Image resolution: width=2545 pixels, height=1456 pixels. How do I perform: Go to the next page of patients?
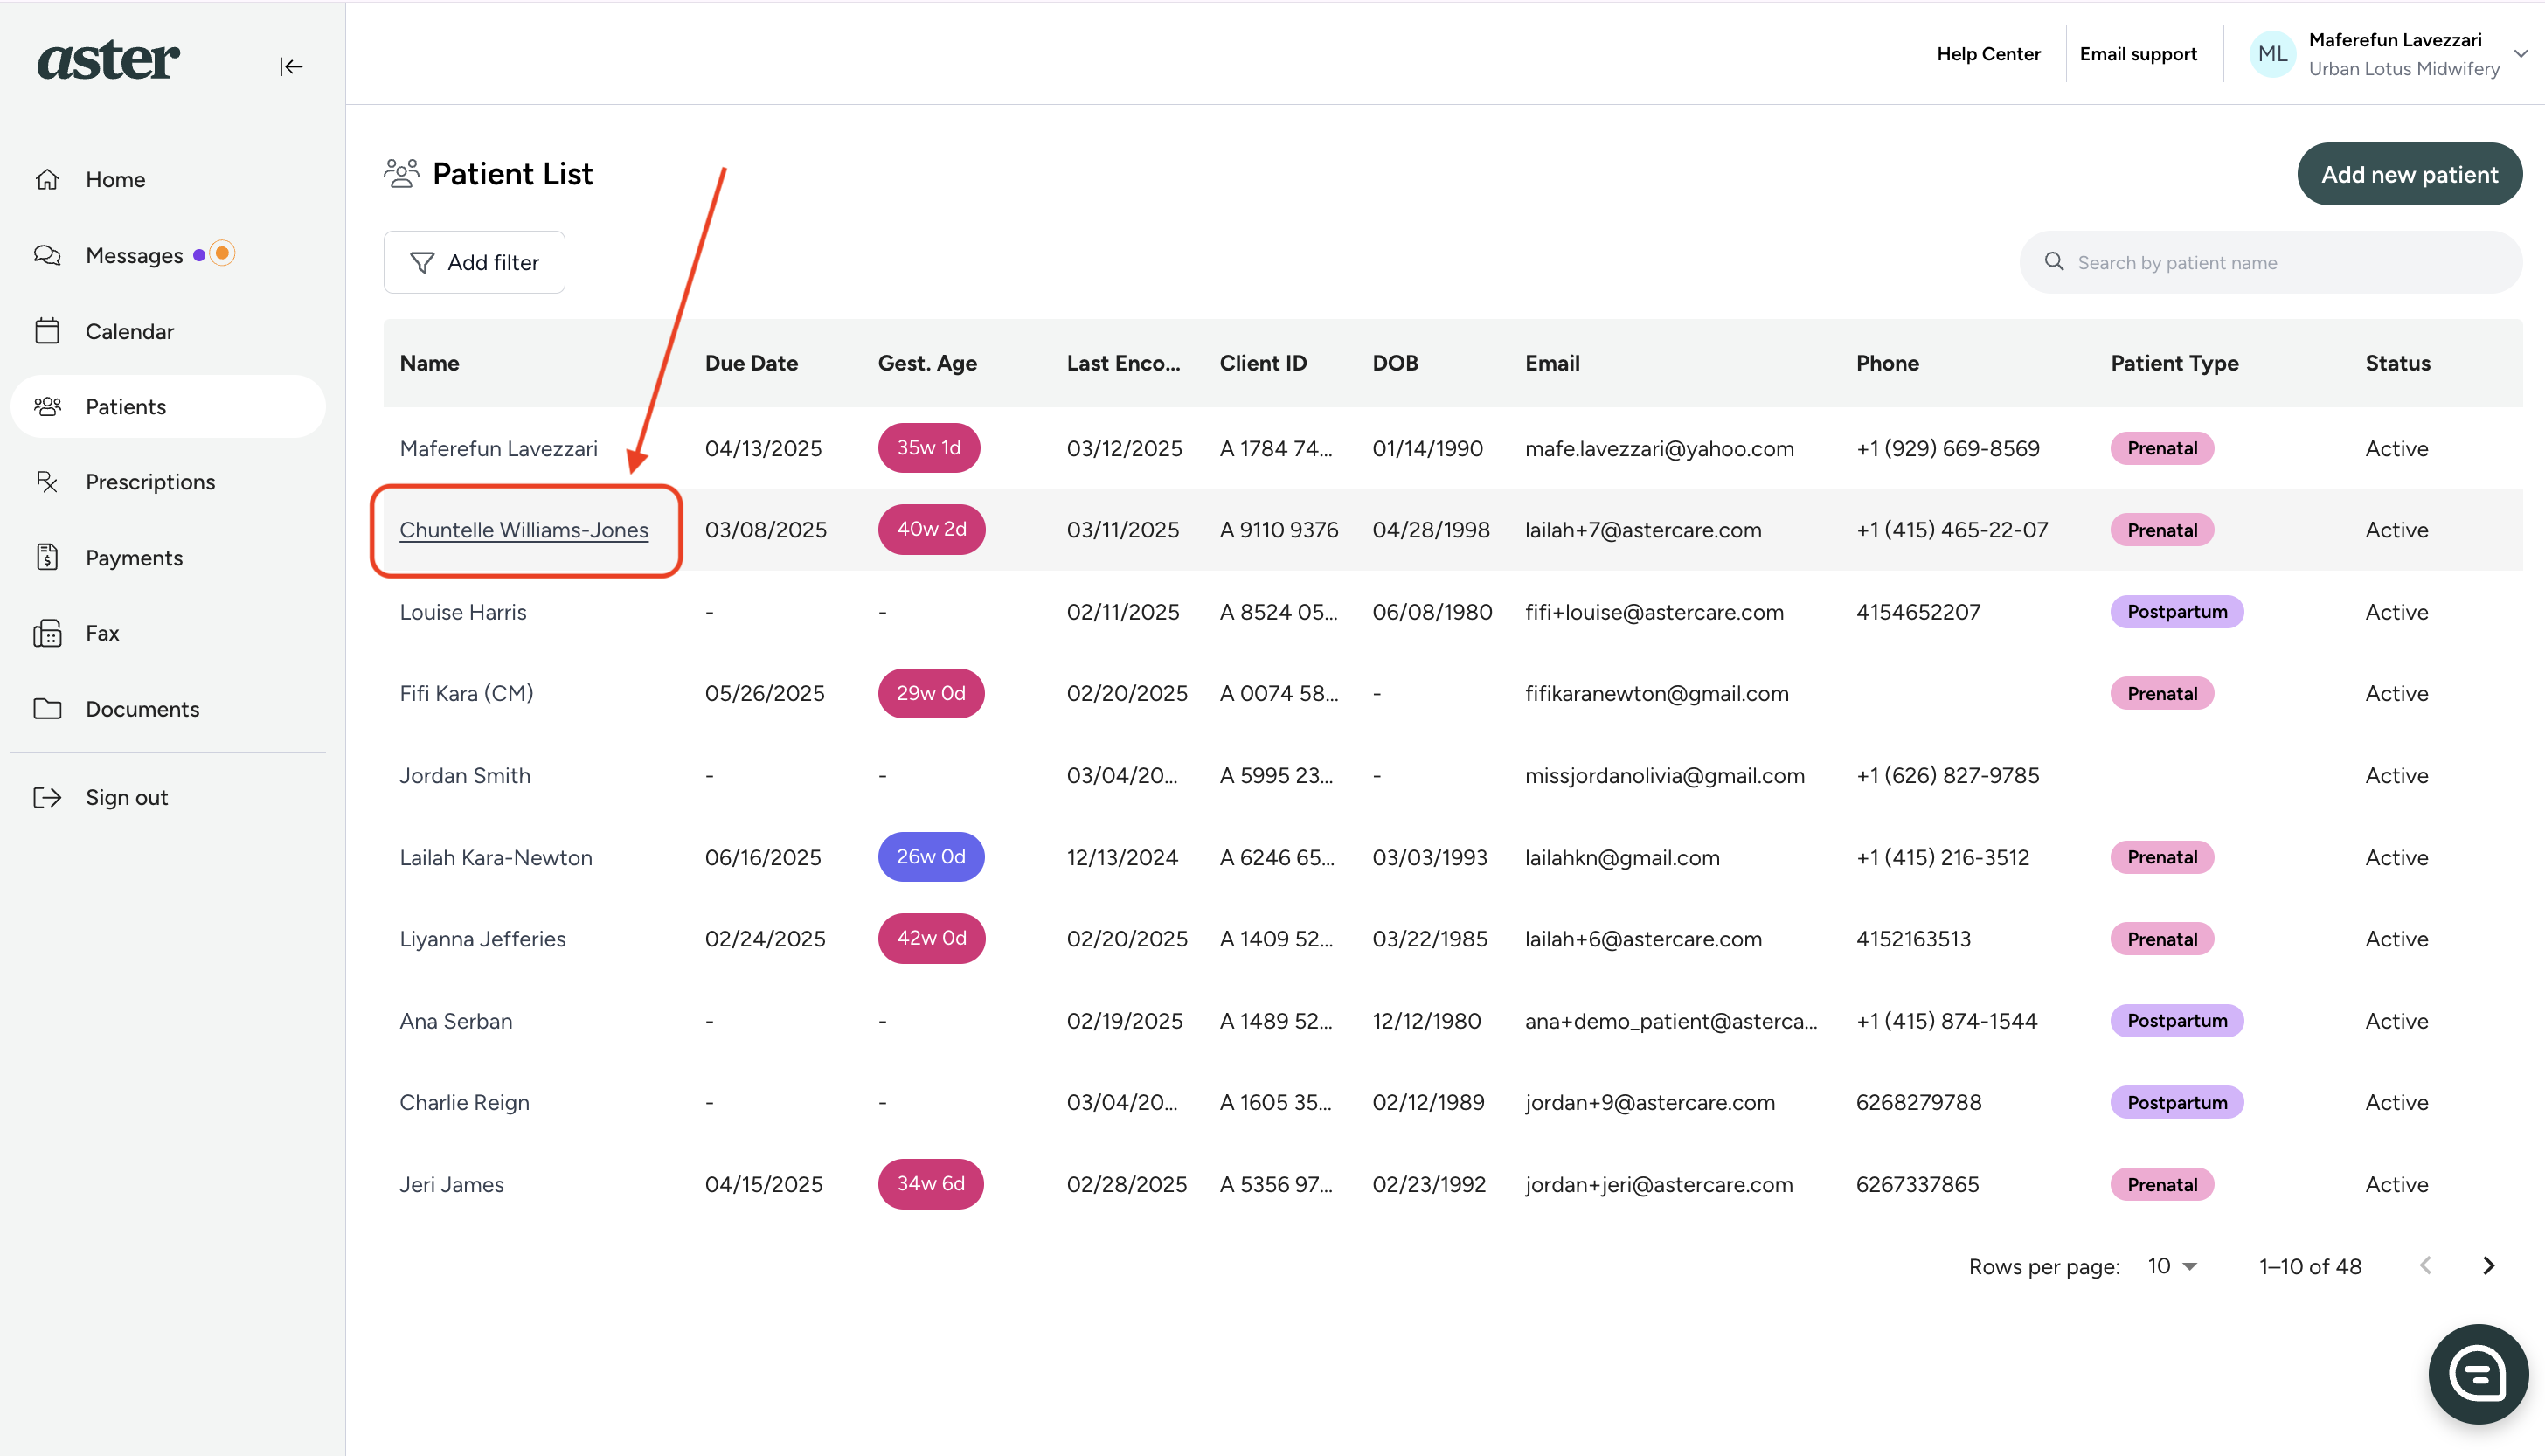click(x=2489, y=1266)
